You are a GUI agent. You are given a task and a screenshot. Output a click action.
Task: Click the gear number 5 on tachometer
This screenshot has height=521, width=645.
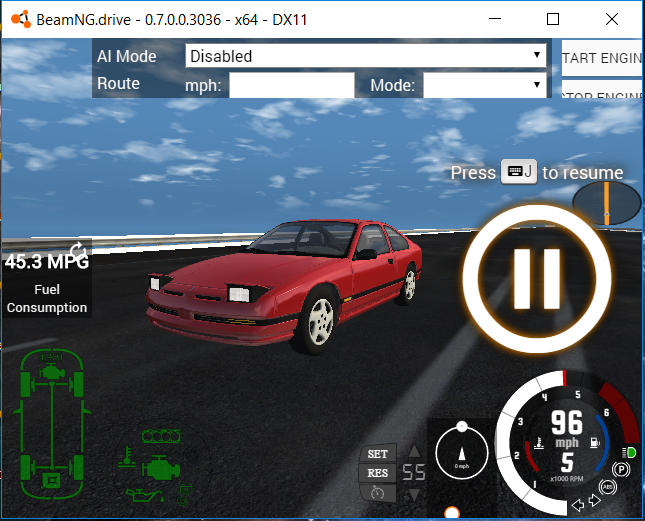[x=567, y=463]
